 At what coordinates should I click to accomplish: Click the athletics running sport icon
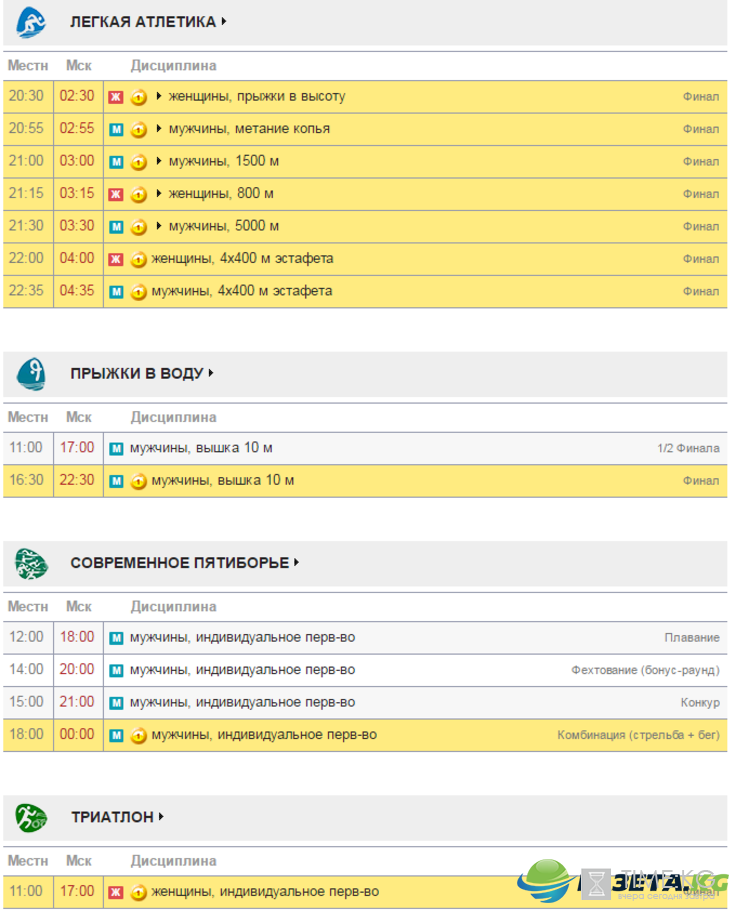coord(31,22)
